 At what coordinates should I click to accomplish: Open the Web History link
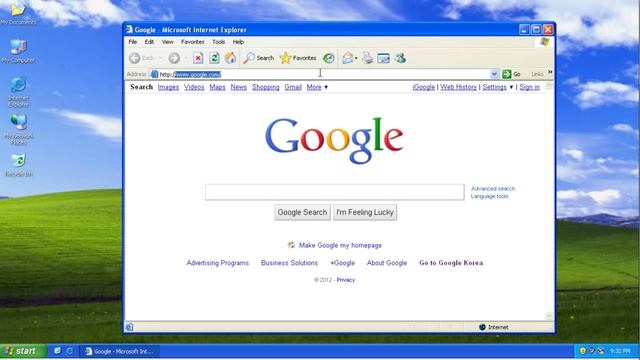(458, 87)
